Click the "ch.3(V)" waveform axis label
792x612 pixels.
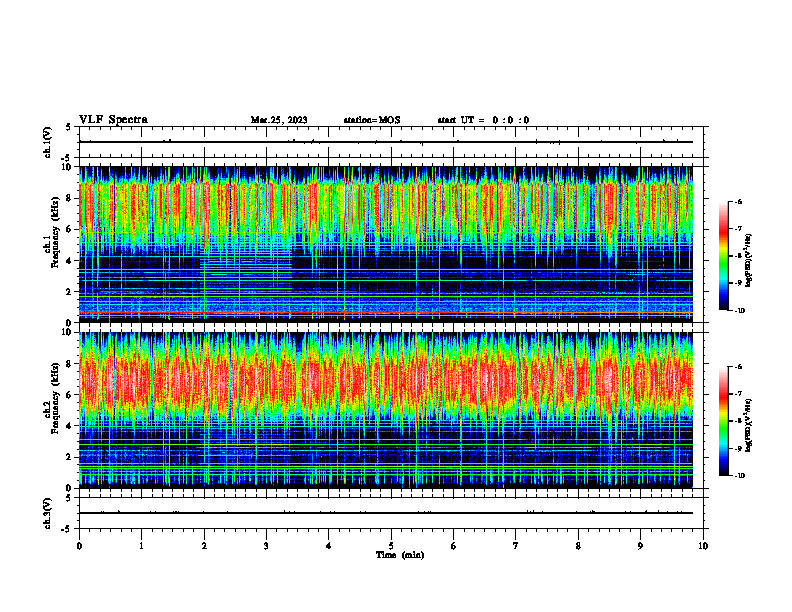48,513
